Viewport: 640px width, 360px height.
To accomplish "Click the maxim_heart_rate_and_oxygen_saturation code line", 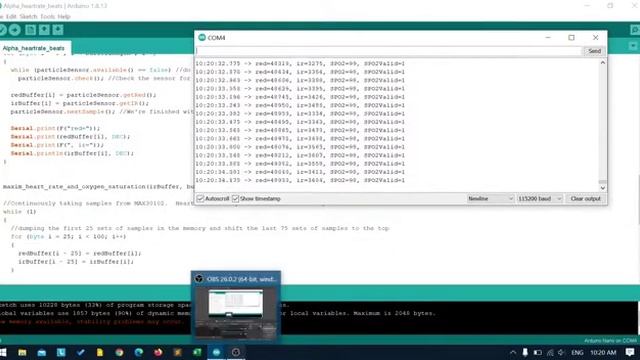I will [x=98, y=187].
